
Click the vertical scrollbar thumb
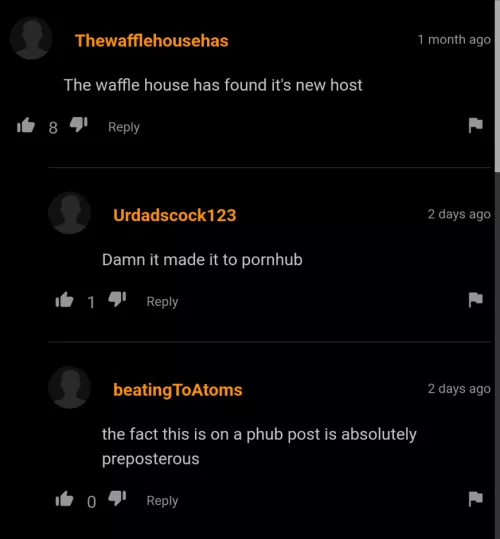coord(497,86)
